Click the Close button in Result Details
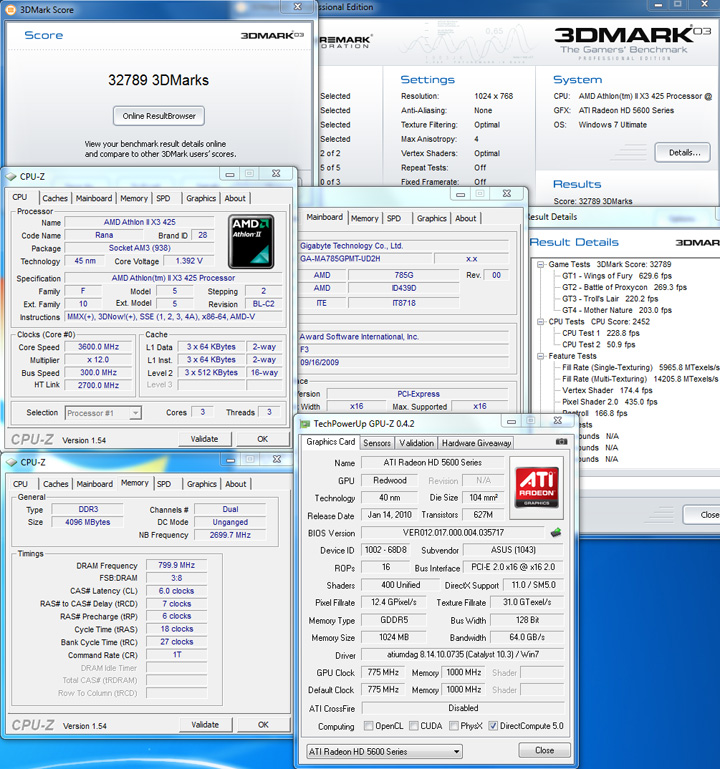This screenshot has height=769, width=720. (x=702, y=515)
